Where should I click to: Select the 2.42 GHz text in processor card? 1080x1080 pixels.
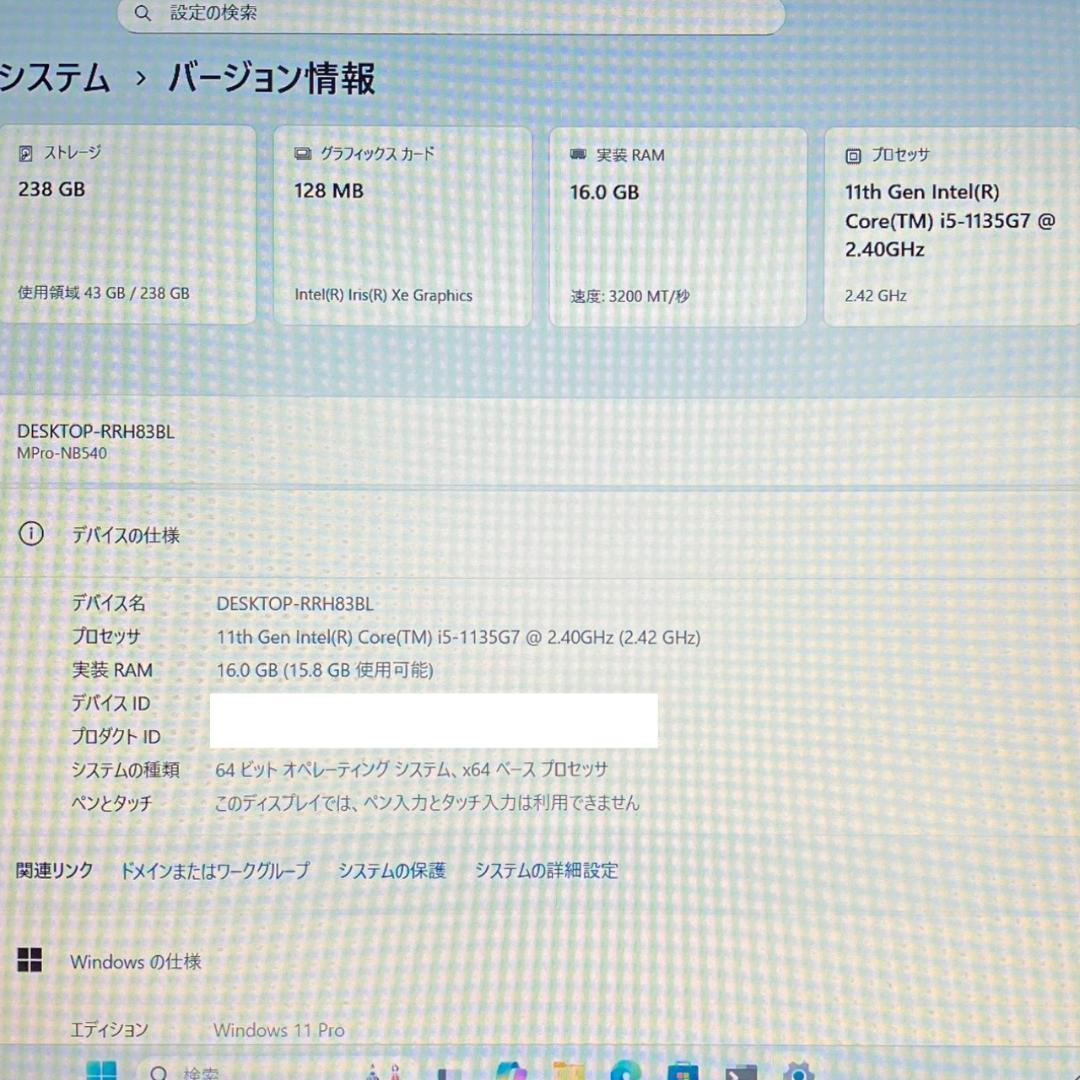pyautogui.click(x=875, y=295)
